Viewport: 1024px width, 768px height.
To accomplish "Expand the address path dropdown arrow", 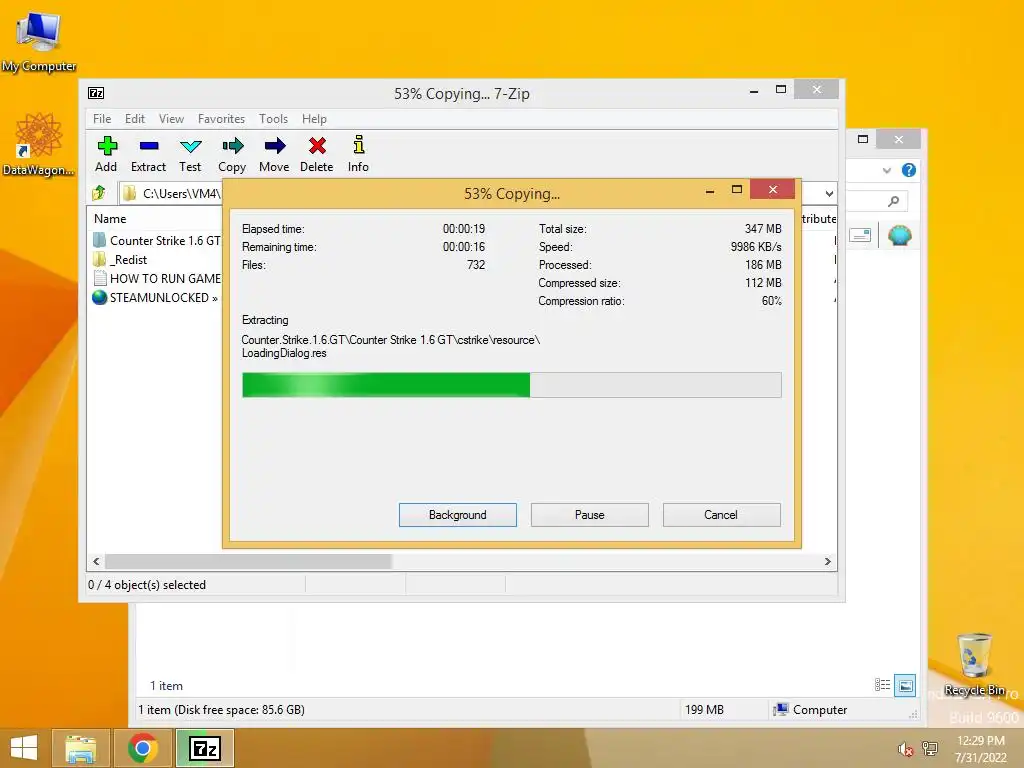I will click(829, 193).
